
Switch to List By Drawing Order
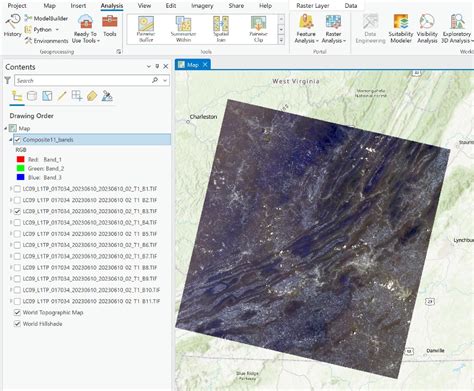pos(17,96)
